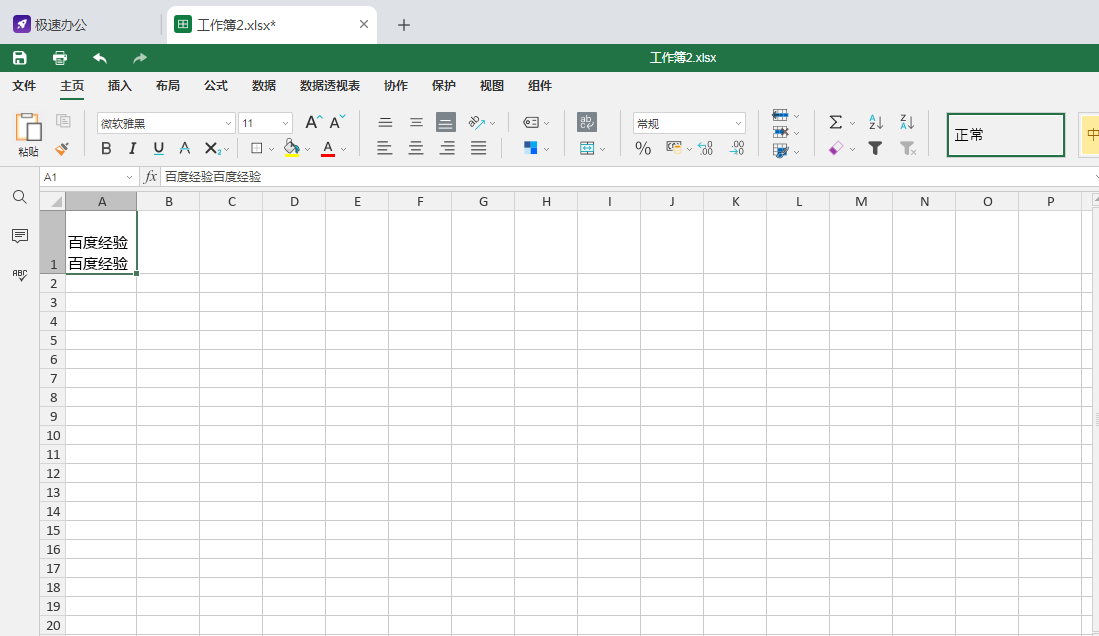1099x636 pixels.
Task: Click the formula bar input field
Action: 627,177
